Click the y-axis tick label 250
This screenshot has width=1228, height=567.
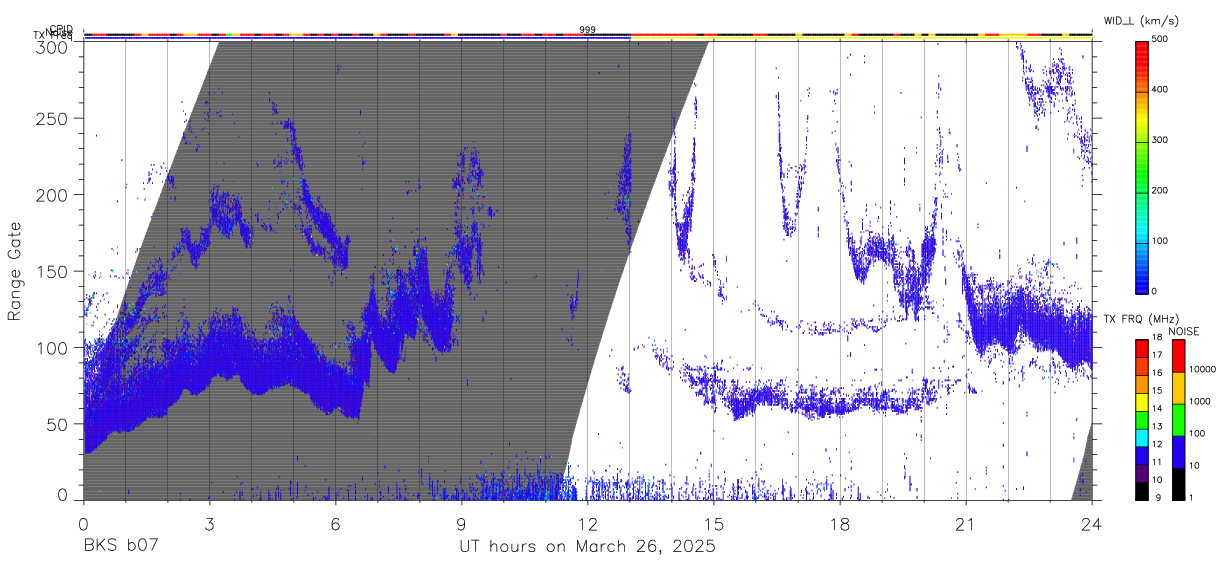point(54,118)
